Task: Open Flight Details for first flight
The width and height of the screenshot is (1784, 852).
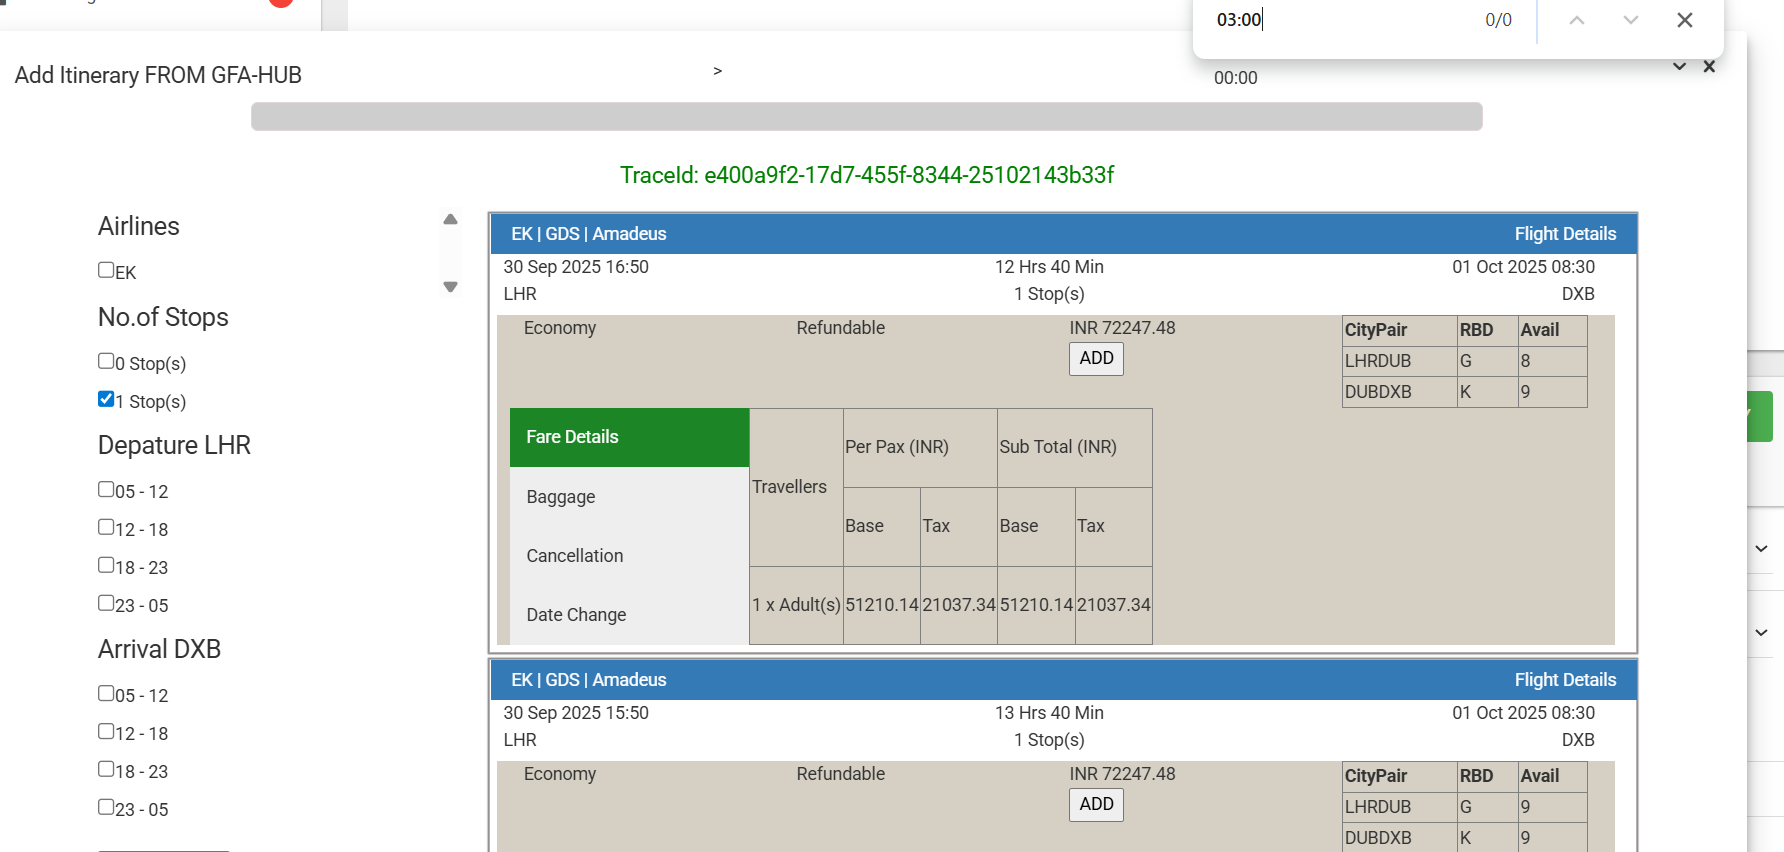Action: coord(1564,234)
